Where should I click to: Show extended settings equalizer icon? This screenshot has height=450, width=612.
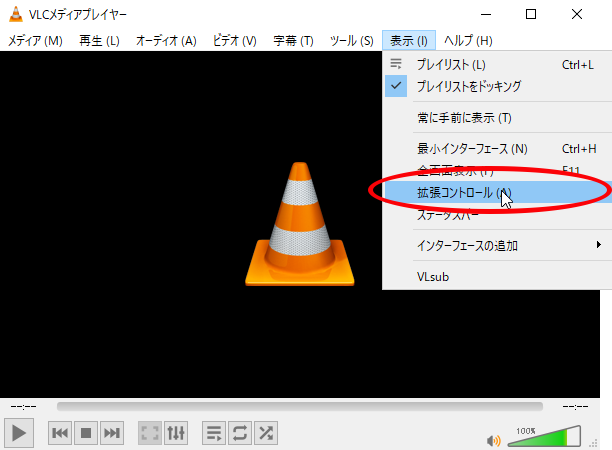(176, 433)
